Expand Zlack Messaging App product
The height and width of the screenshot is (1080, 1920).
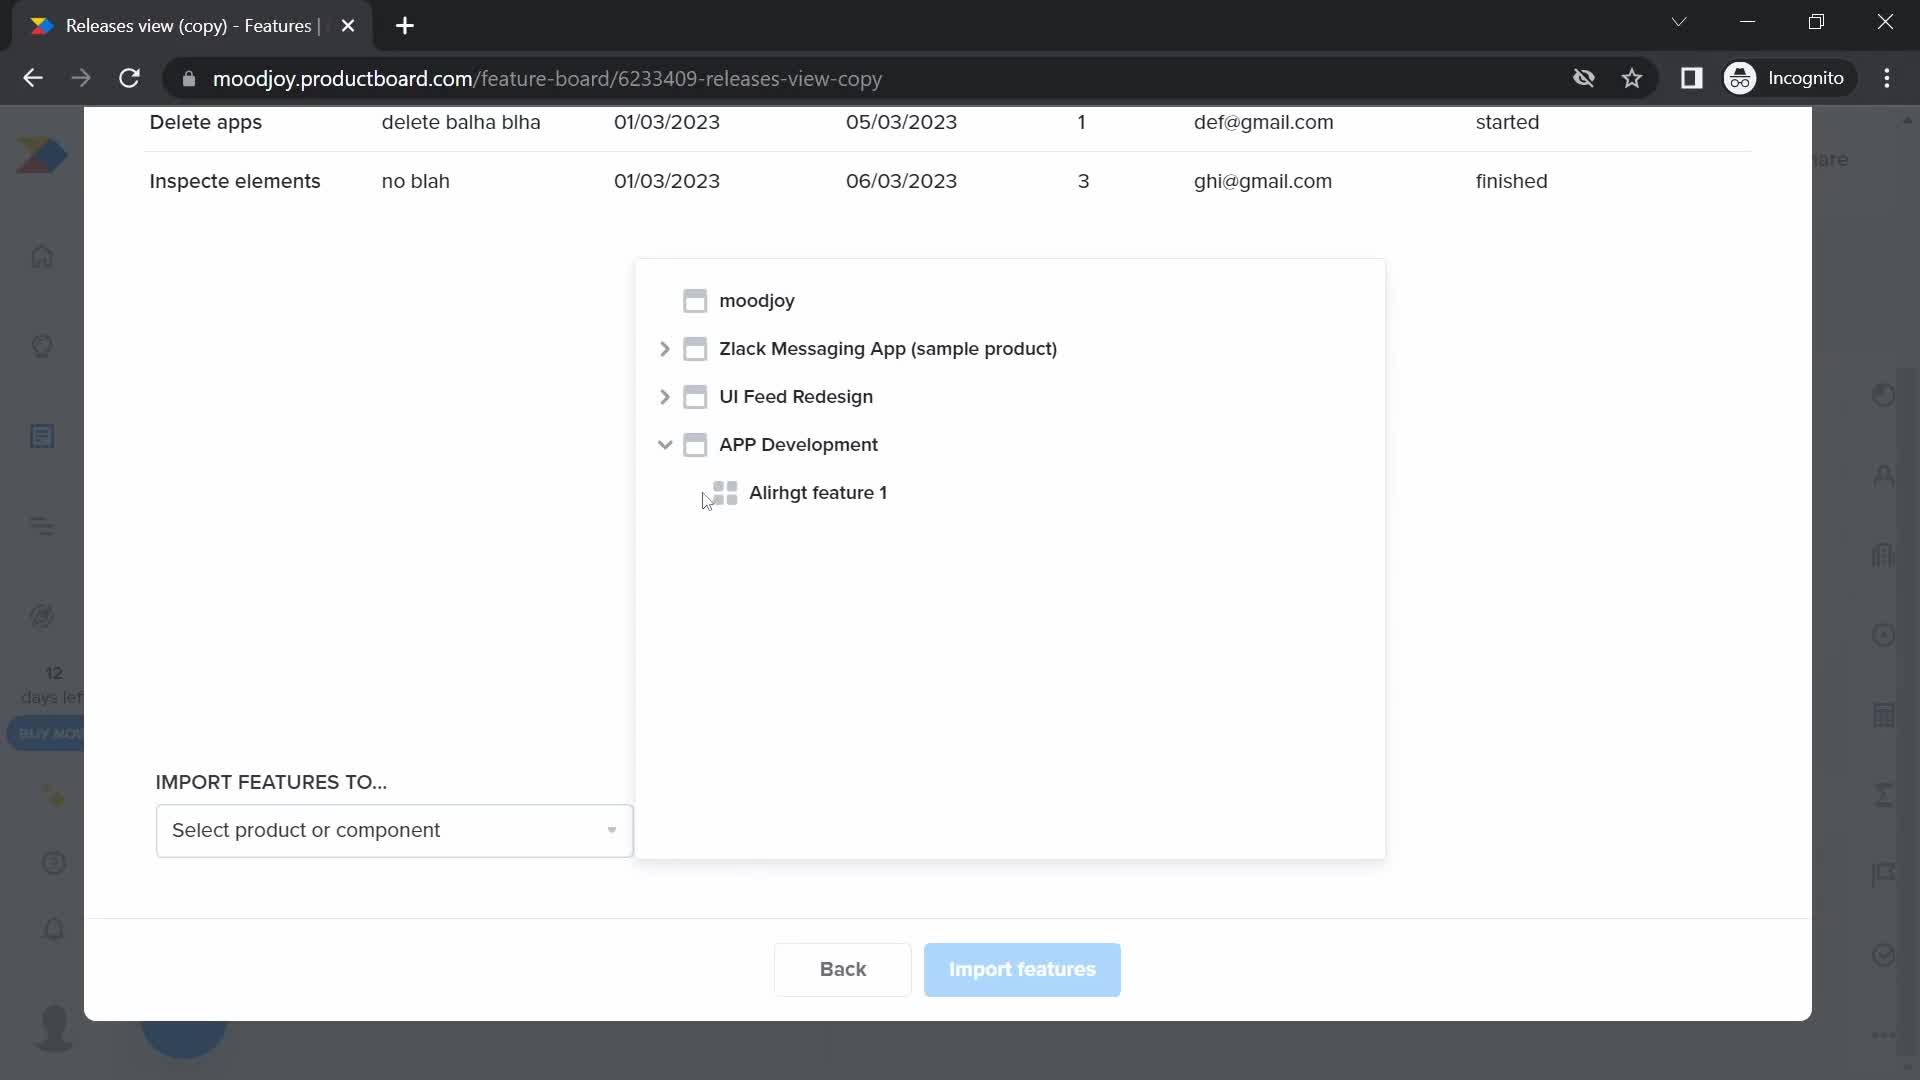coord(665,349)
